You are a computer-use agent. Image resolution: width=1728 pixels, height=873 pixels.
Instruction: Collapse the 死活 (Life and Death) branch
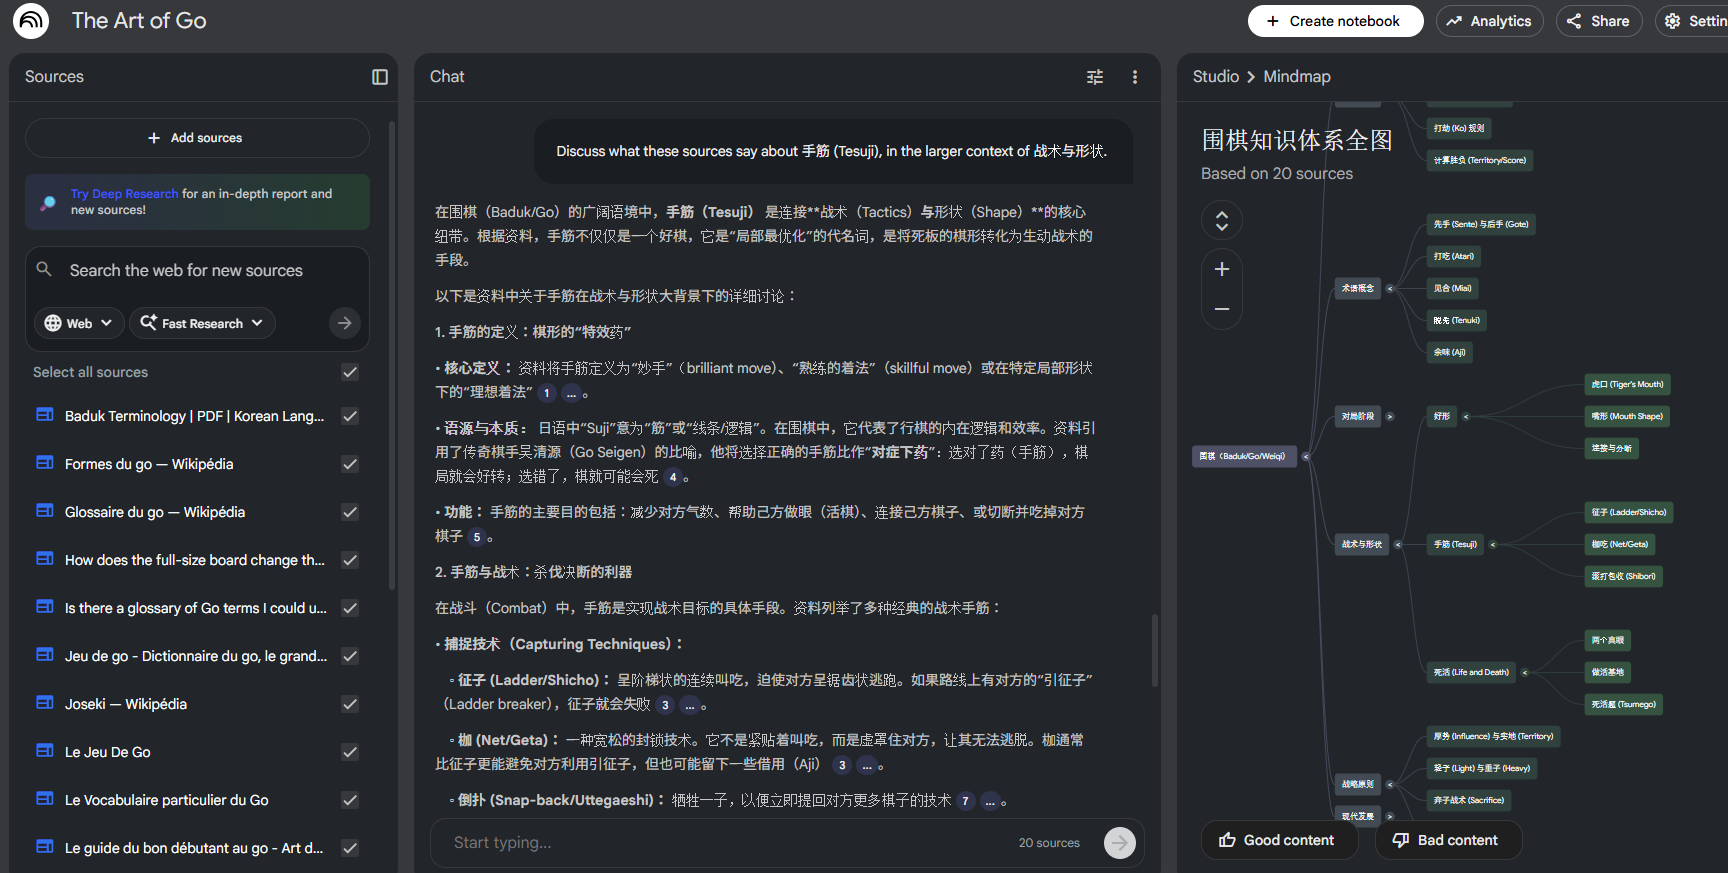[1525, 672]
